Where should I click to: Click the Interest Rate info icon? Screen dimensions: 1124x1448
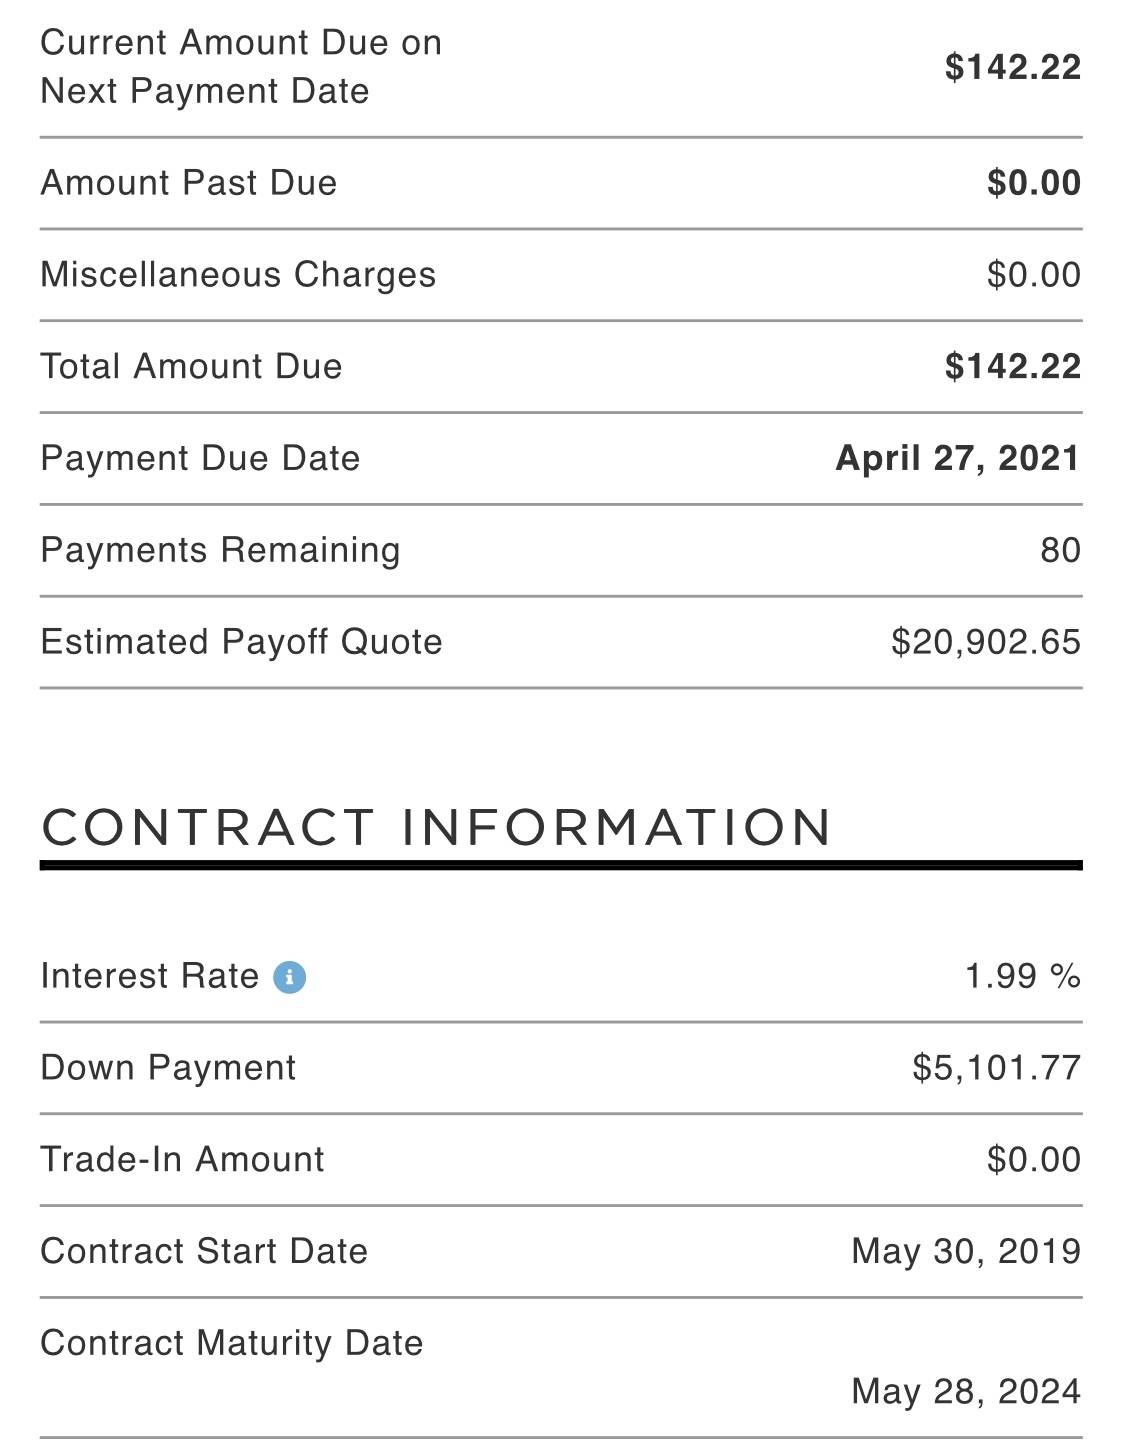coord(289,977)
